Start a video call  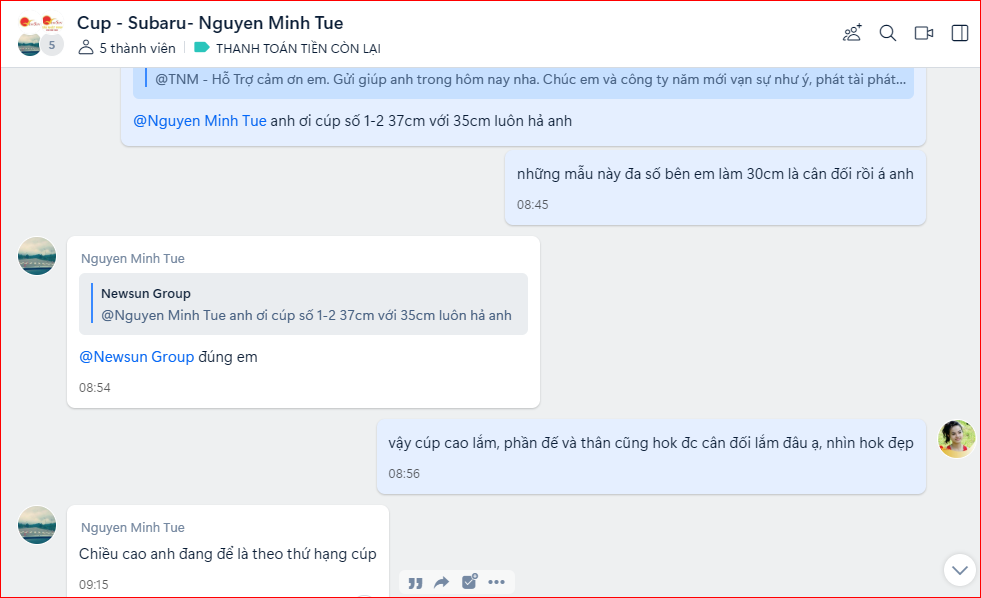[924, 33]
